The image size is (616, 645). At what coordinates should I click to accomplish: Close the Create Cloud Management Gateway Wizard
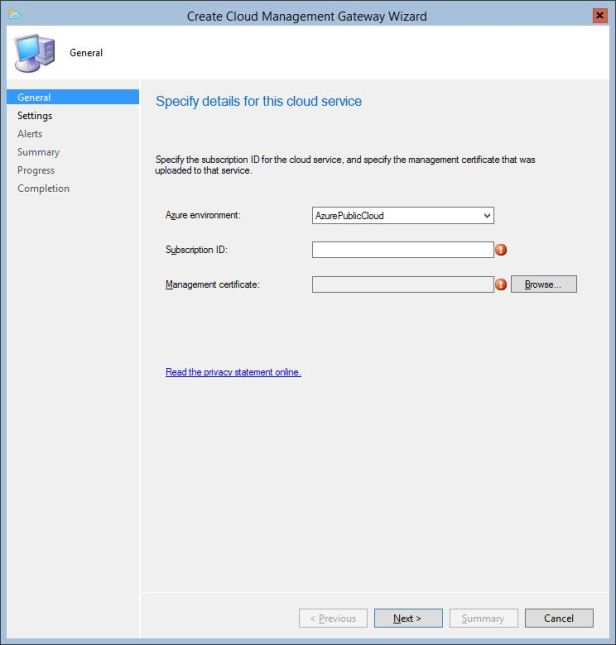(x=600, y=16)
